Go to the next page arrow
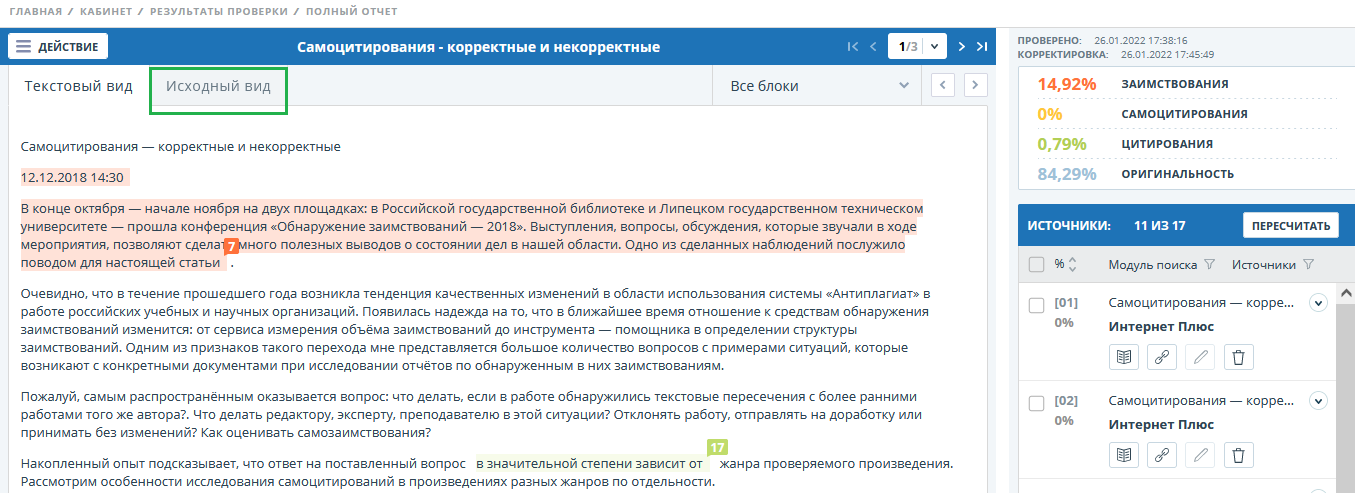The image size is (1355, 493). pyautogui.click(x=961, y=46)
